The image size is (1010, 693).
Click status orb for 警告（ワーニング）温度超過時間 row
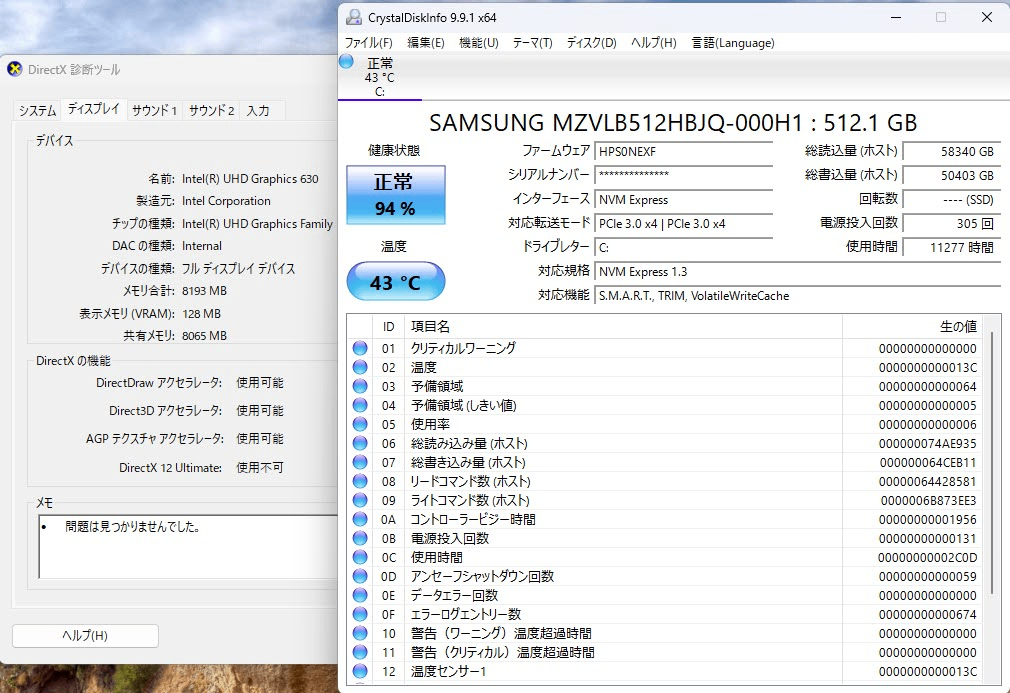(x=360, y=633)
